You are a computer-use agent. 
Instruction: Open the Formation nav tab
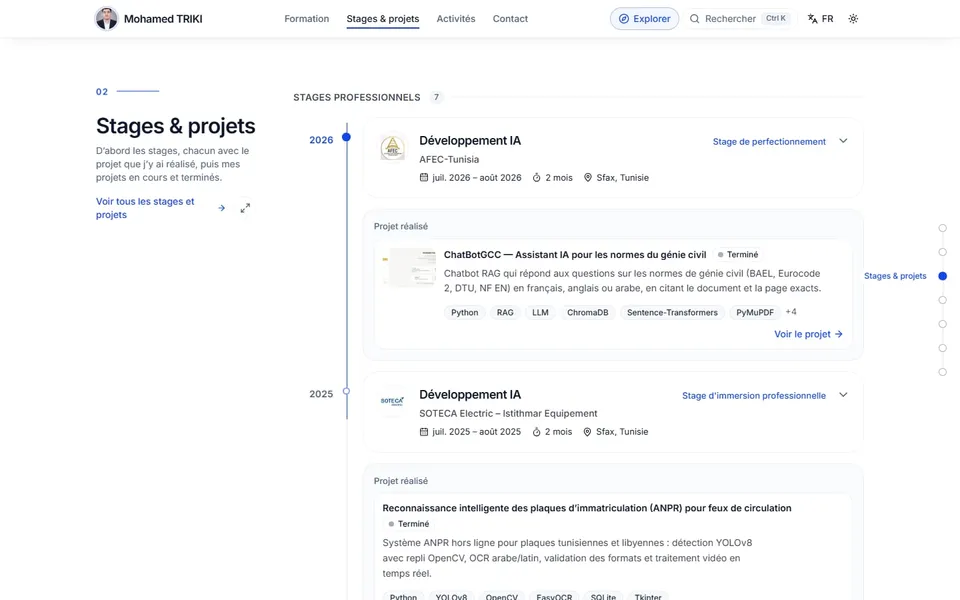click(x=307, y=19)
